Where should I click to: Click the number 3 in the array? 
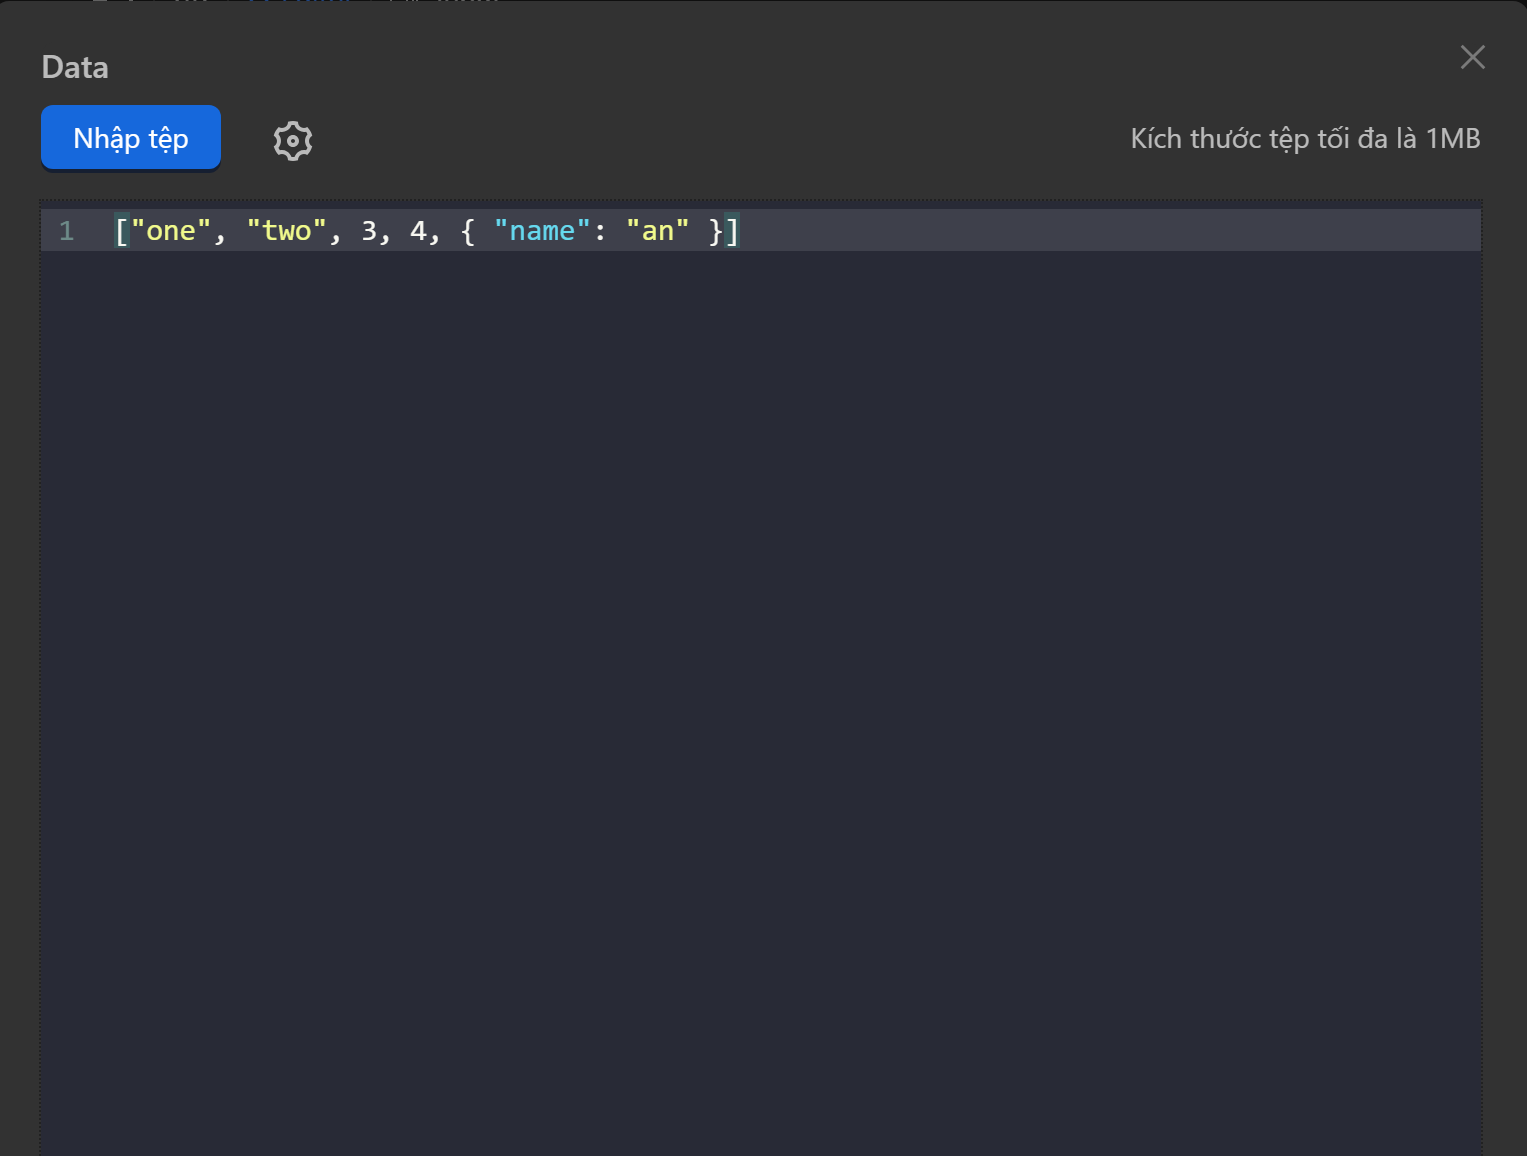[369, 231]
